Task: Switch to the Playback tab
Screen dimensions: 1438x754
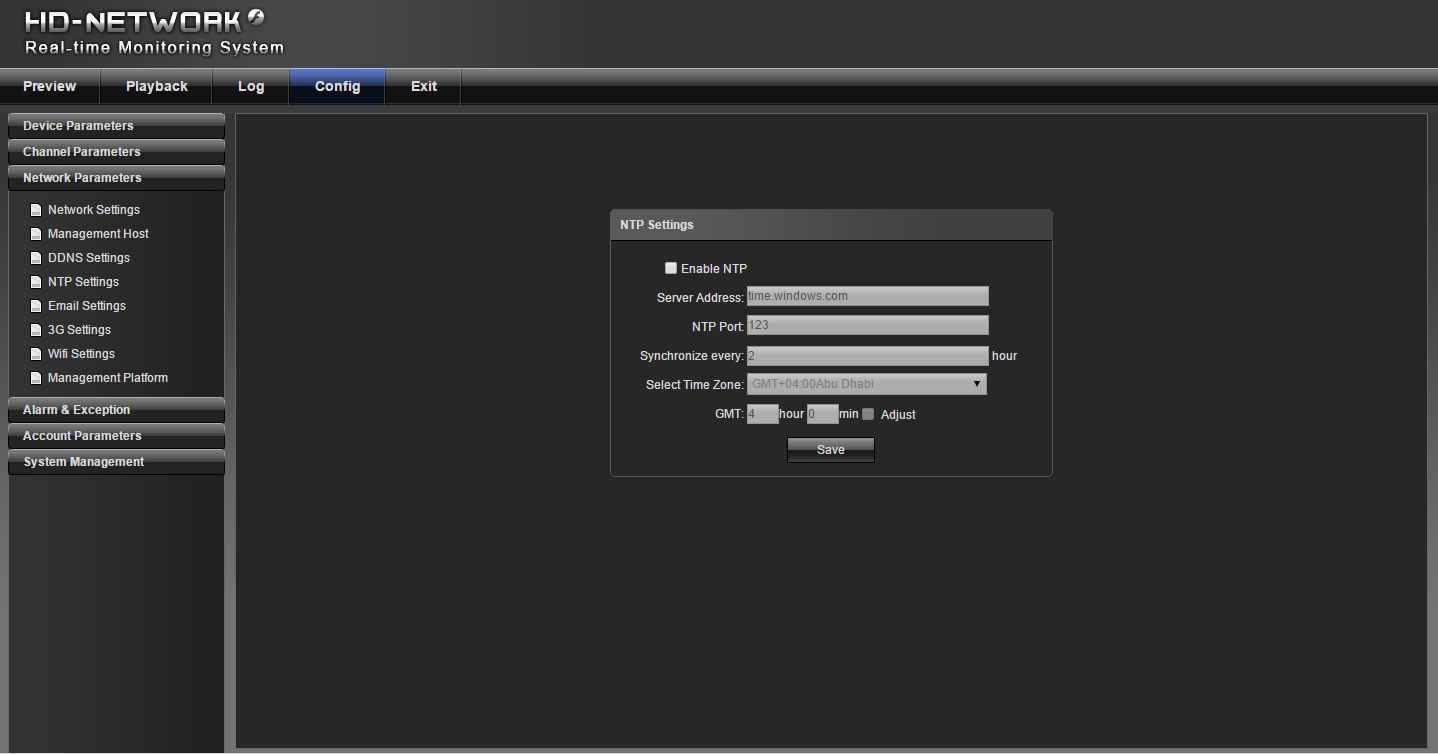Action: 157,86
